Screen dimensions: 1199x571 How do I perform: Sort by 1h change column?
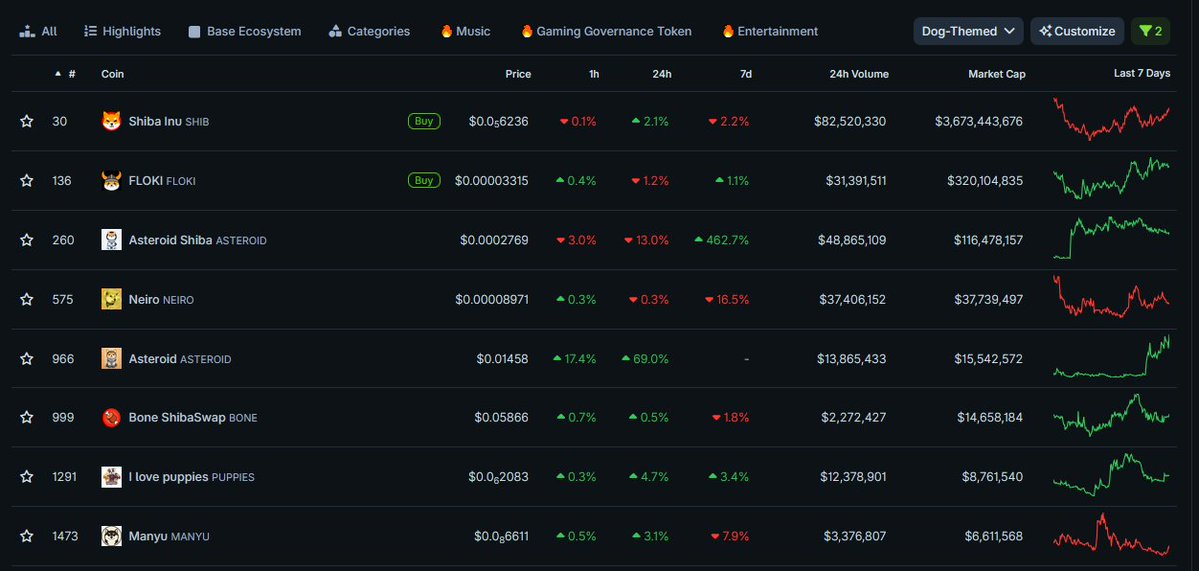pyautogui.click(x=594, y=74)
